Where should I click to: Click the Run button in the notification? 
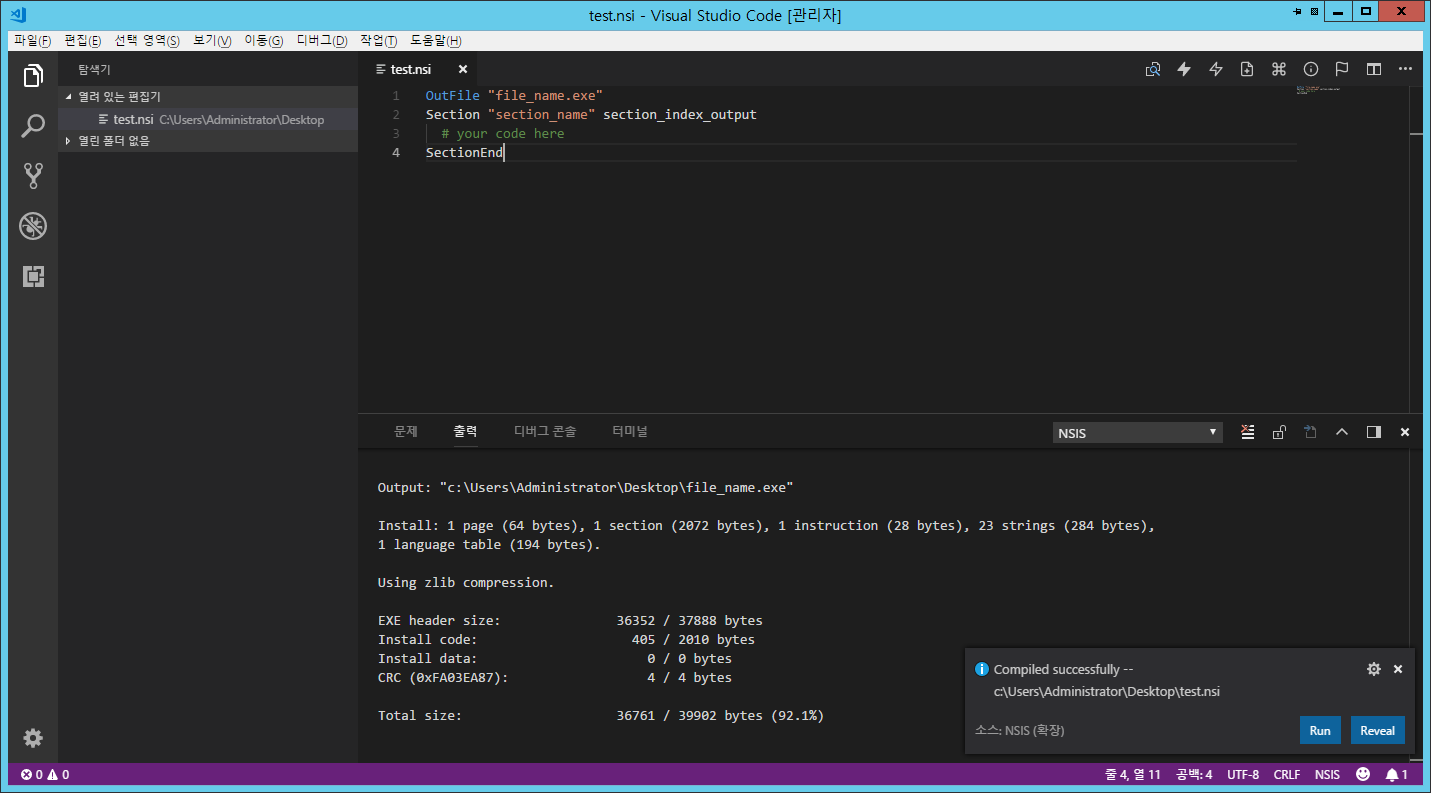1320,730
